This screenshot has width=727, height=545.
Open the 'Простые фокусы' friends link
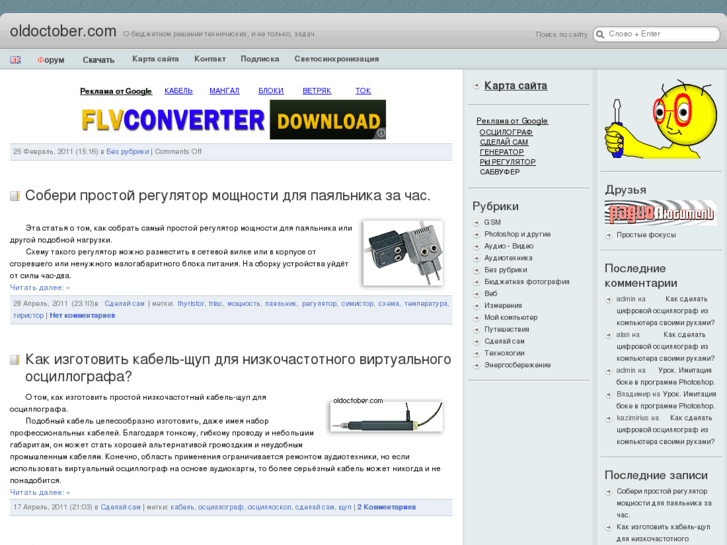click(x=646, y=235)
